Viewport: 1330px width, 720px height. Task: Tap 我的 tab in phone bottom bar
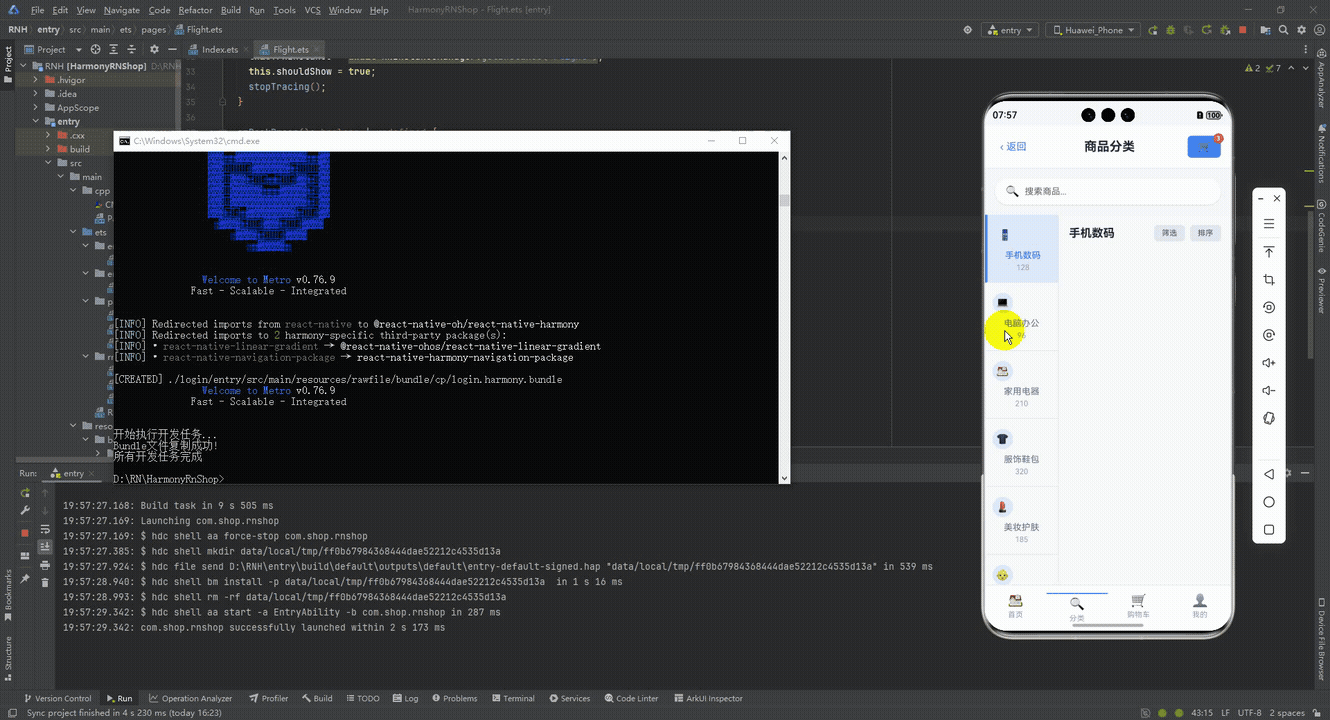coord(1200,606)
